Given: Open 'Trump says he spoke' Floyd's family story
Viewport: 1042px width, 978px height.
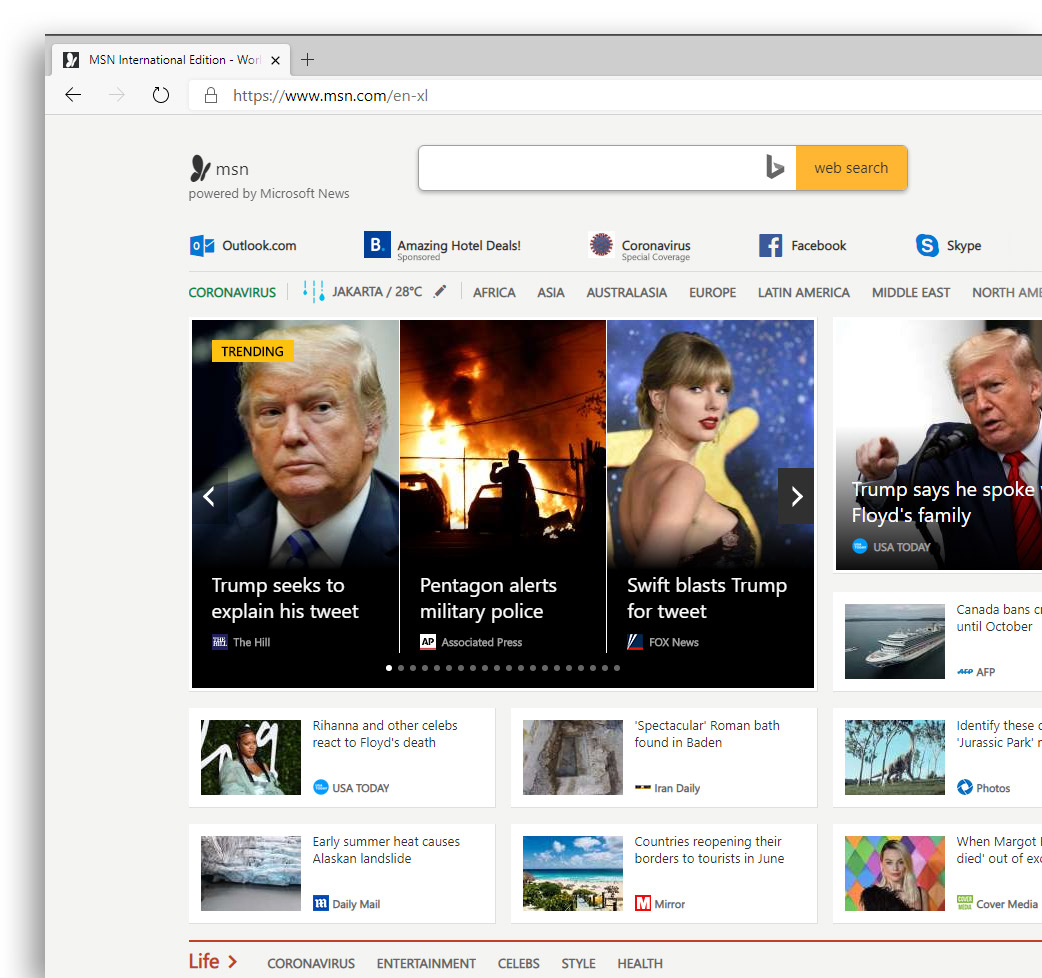Looking at the screenshot, I should click(946, 502).
